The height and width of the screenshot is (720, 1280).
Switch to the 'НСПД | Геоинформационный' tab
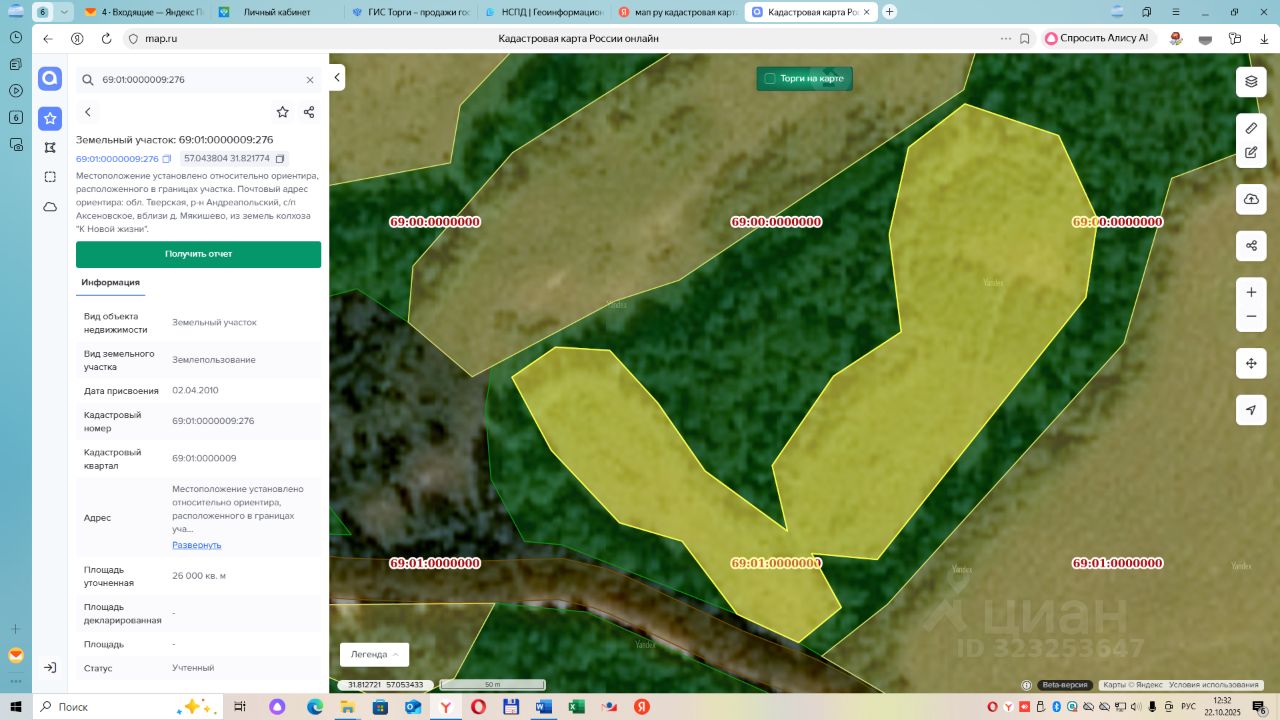point(544,12)
